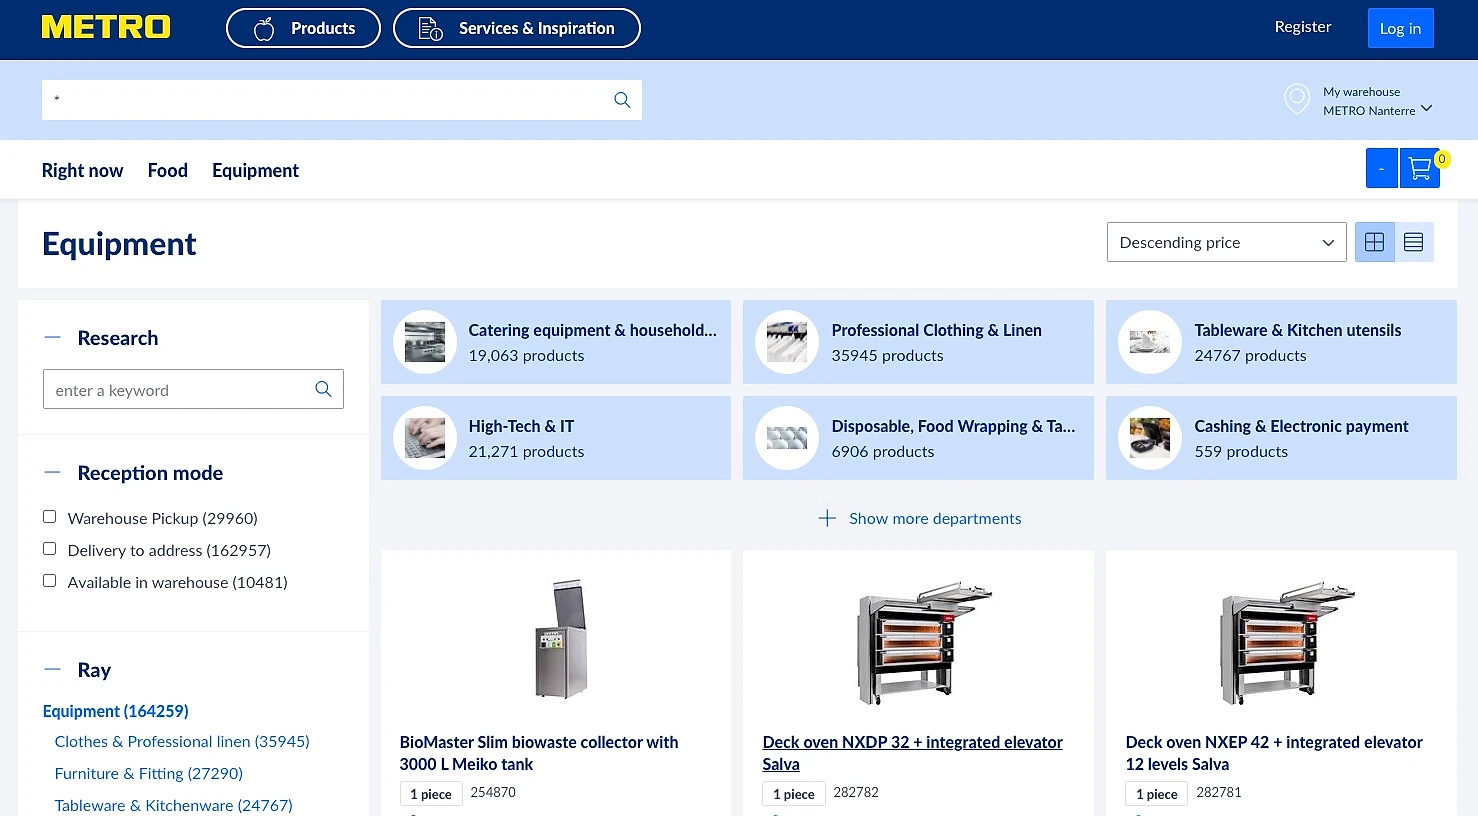
Task: Click the Tableware & Kitchen utensils thumbnail
Action: tap(1150, 342)
